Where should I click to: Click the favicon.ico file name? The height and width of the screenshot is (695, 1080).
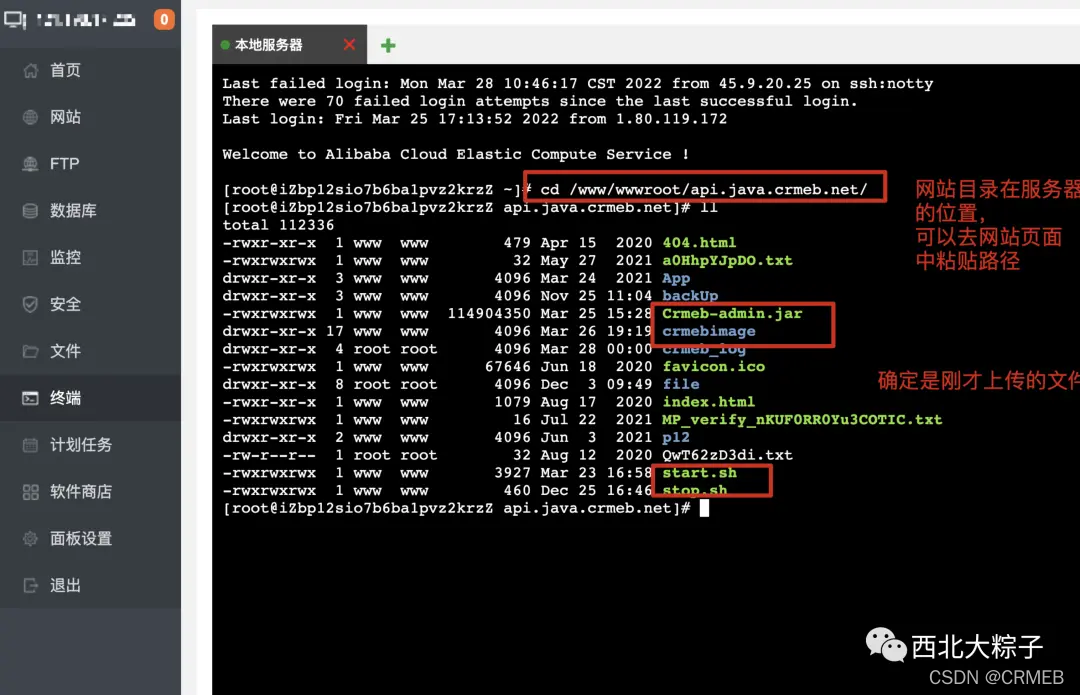coord(714,367)
